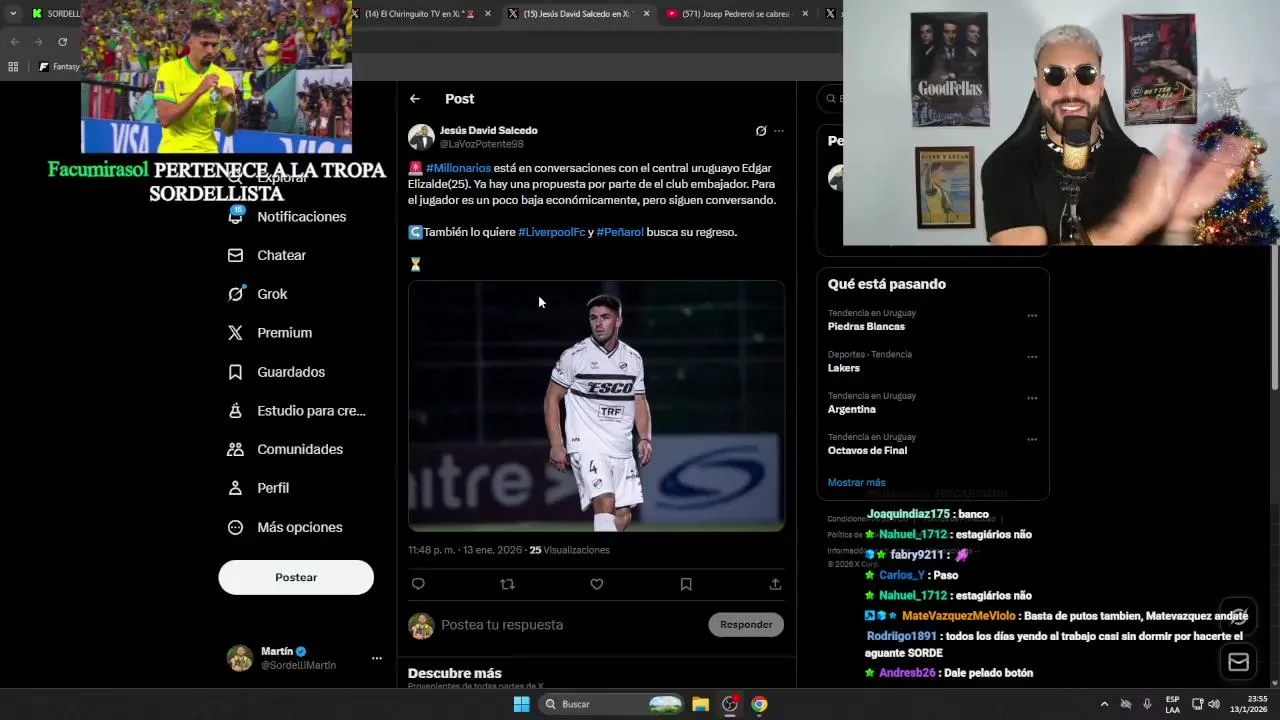Close the El Chiringuito TV tab

[488, 14]
